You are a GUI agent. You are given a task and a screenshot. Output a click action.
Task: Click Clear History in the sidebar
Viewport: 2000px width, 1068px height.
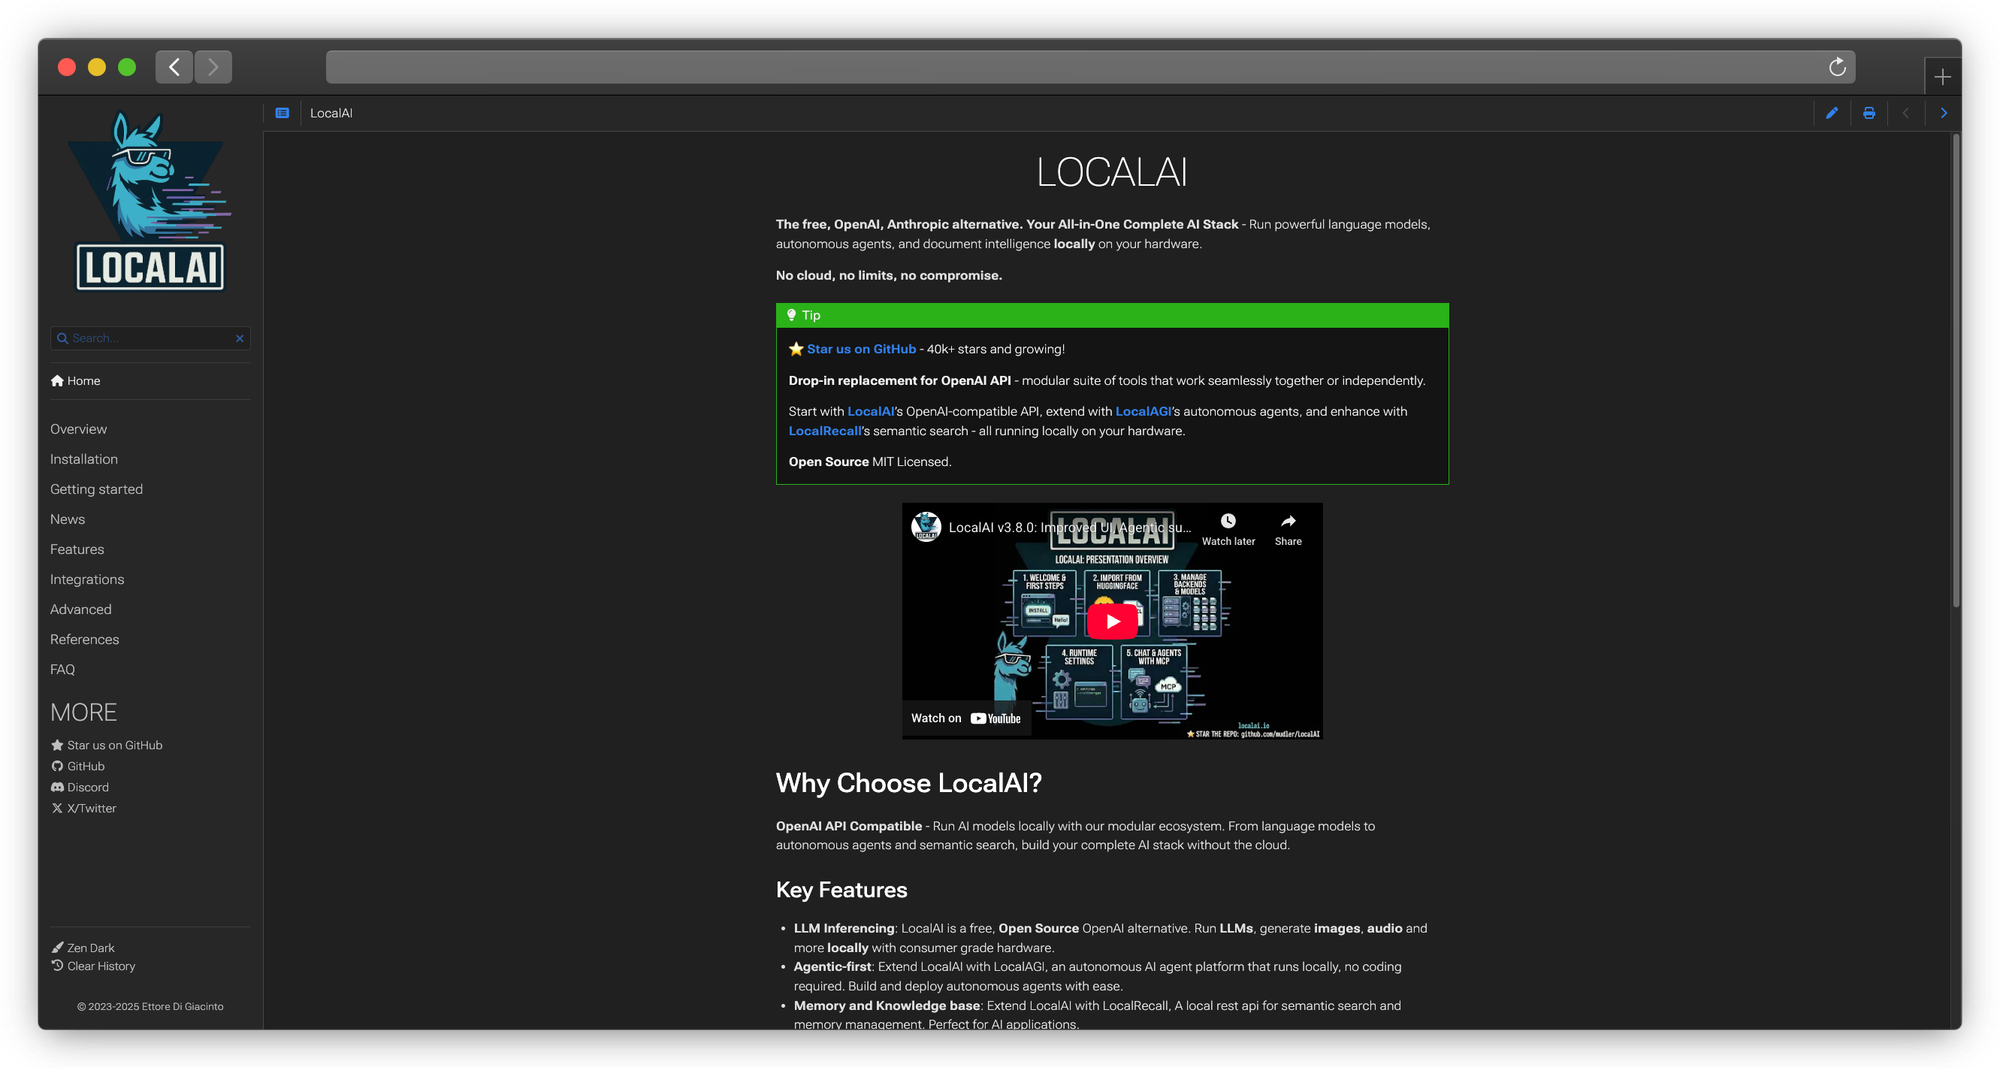pyautogui.click(x=100, y=966)
